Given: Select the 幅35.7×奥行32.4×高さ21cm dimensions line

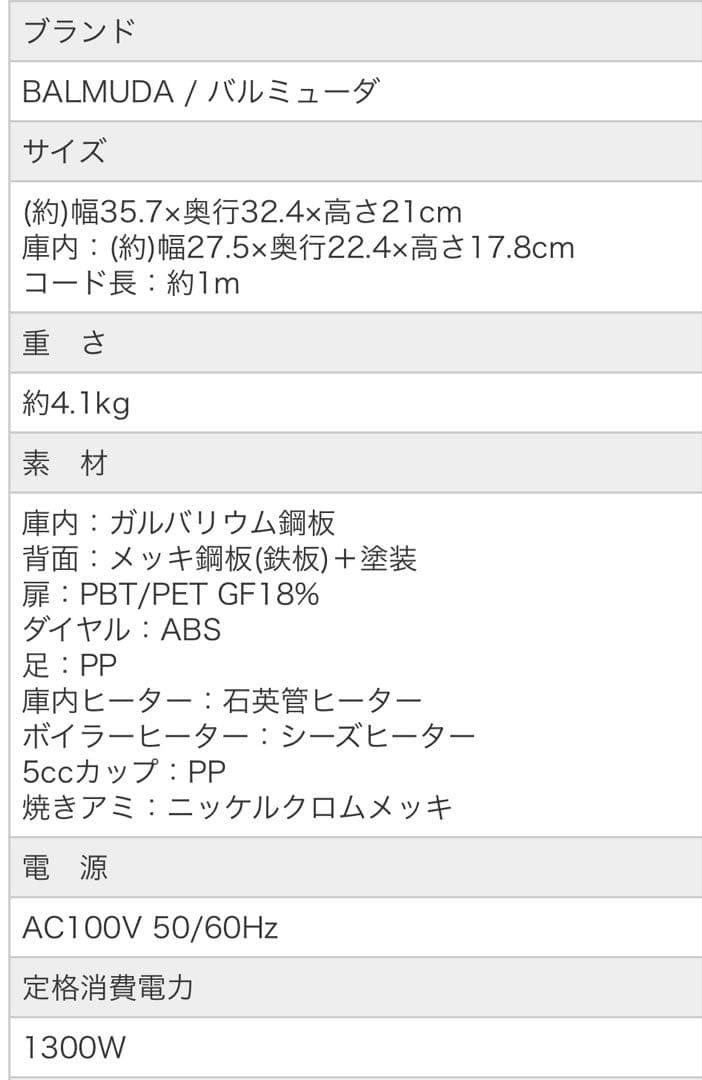Looking at the screenshot, I should click(241, 212).
